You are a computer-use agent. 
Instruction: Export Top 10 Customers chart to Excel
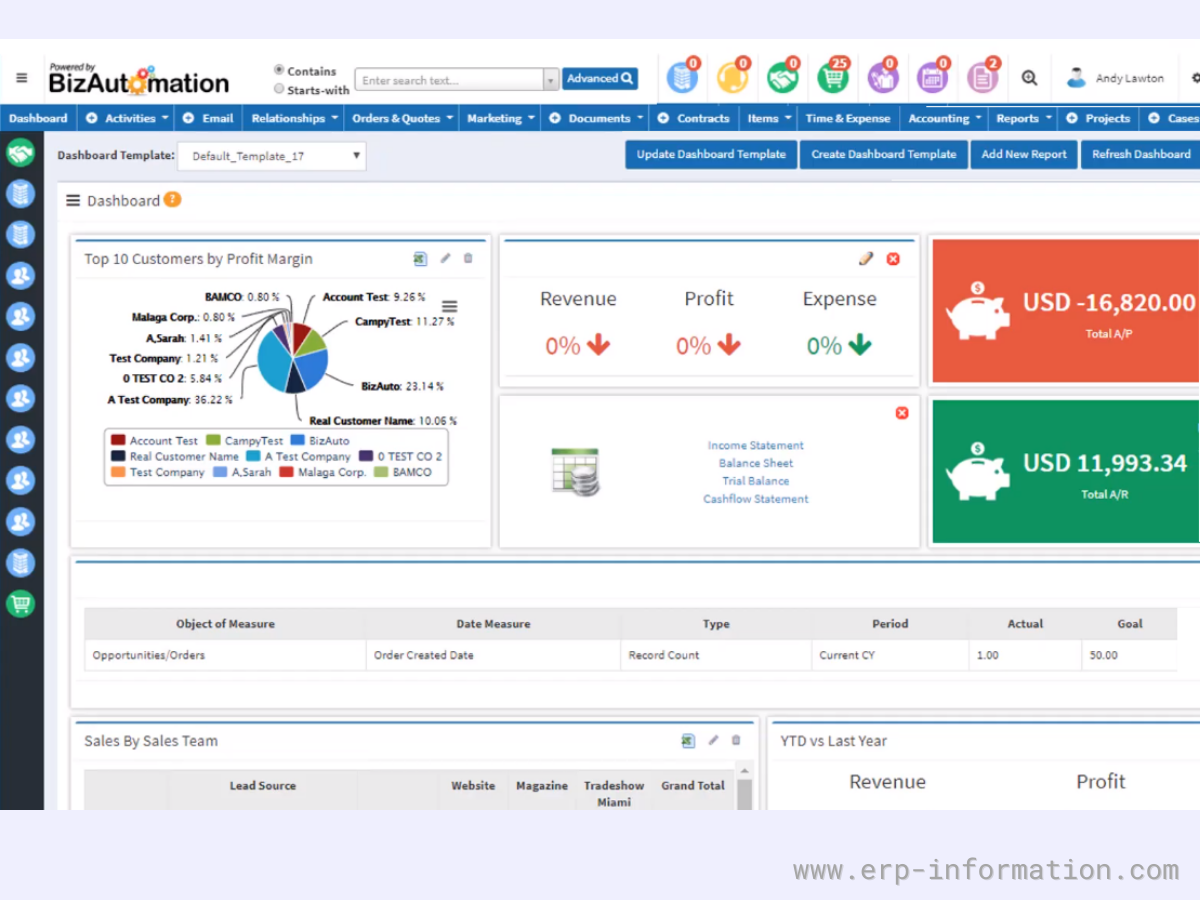[420, 259]
